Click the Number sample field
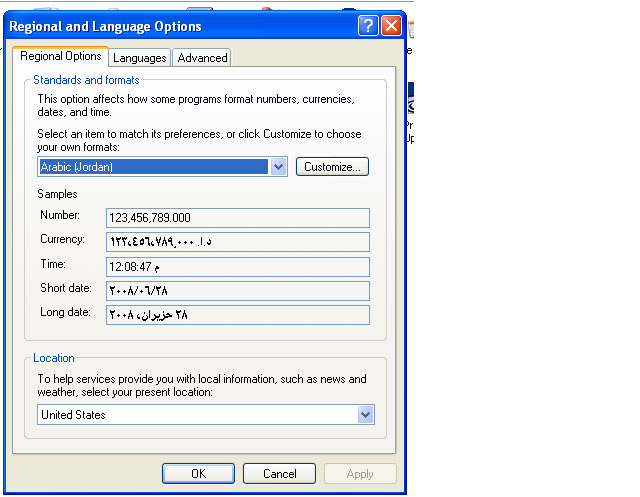 click(x=237, y=218)
